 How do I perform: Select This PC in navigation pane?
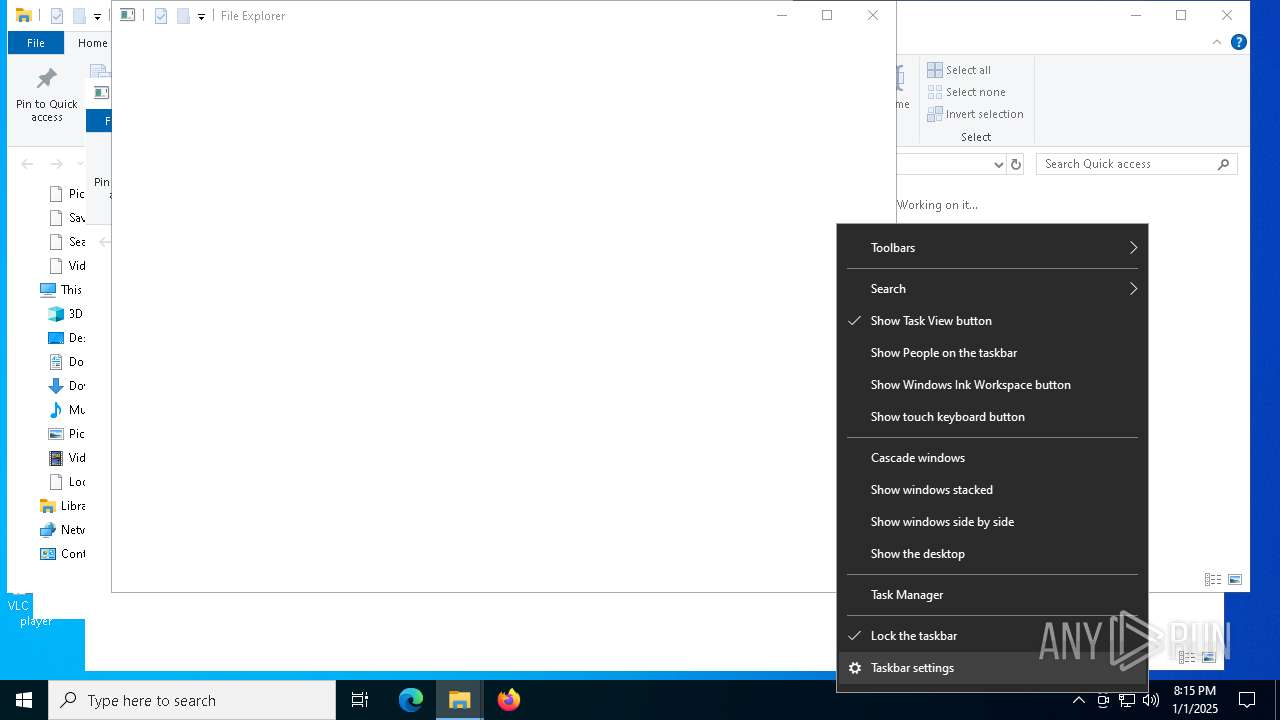(x=61, y=290)
